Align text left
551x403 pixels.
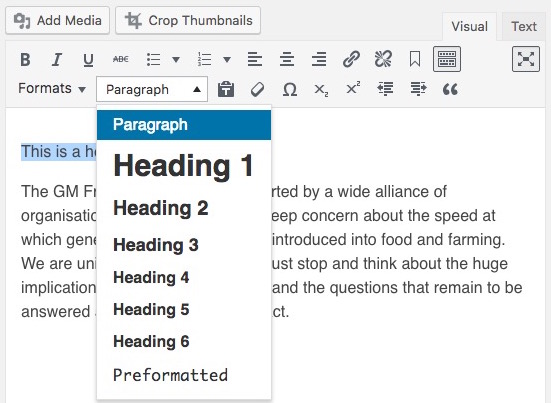tap(255, 59)
